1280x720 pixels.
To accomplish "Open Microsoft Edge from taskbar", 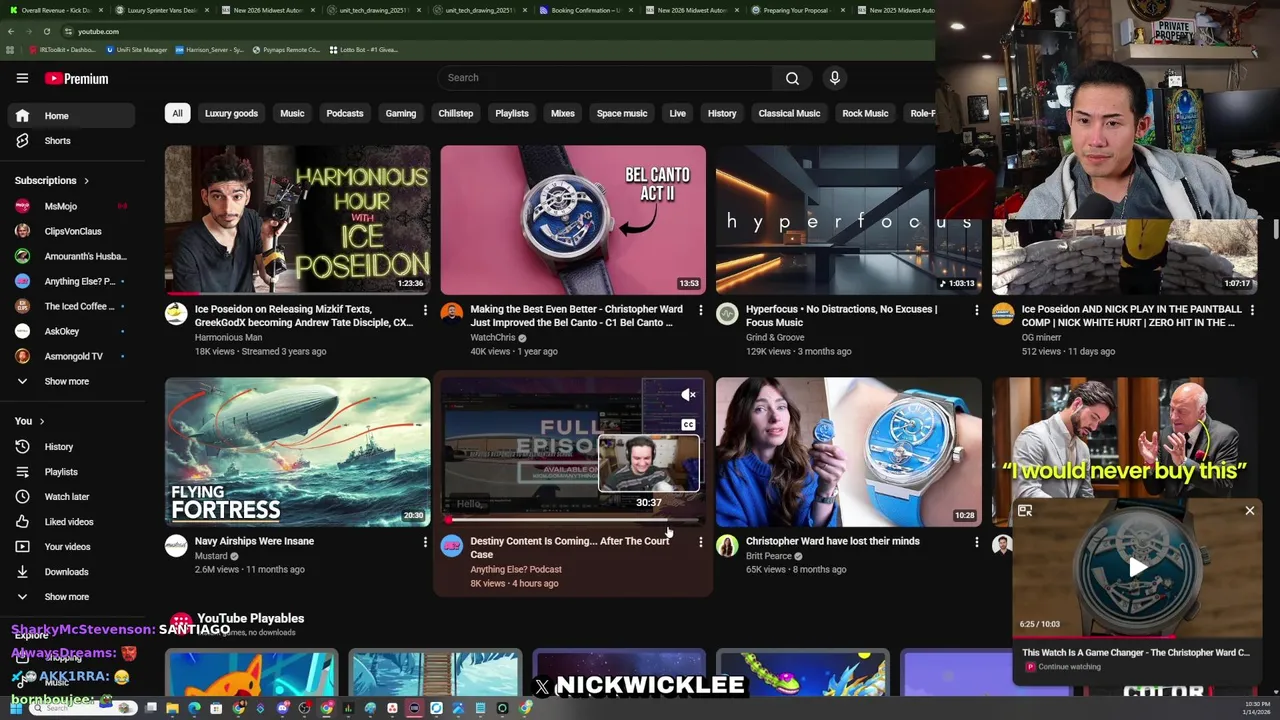I will (x=195, y=708).
